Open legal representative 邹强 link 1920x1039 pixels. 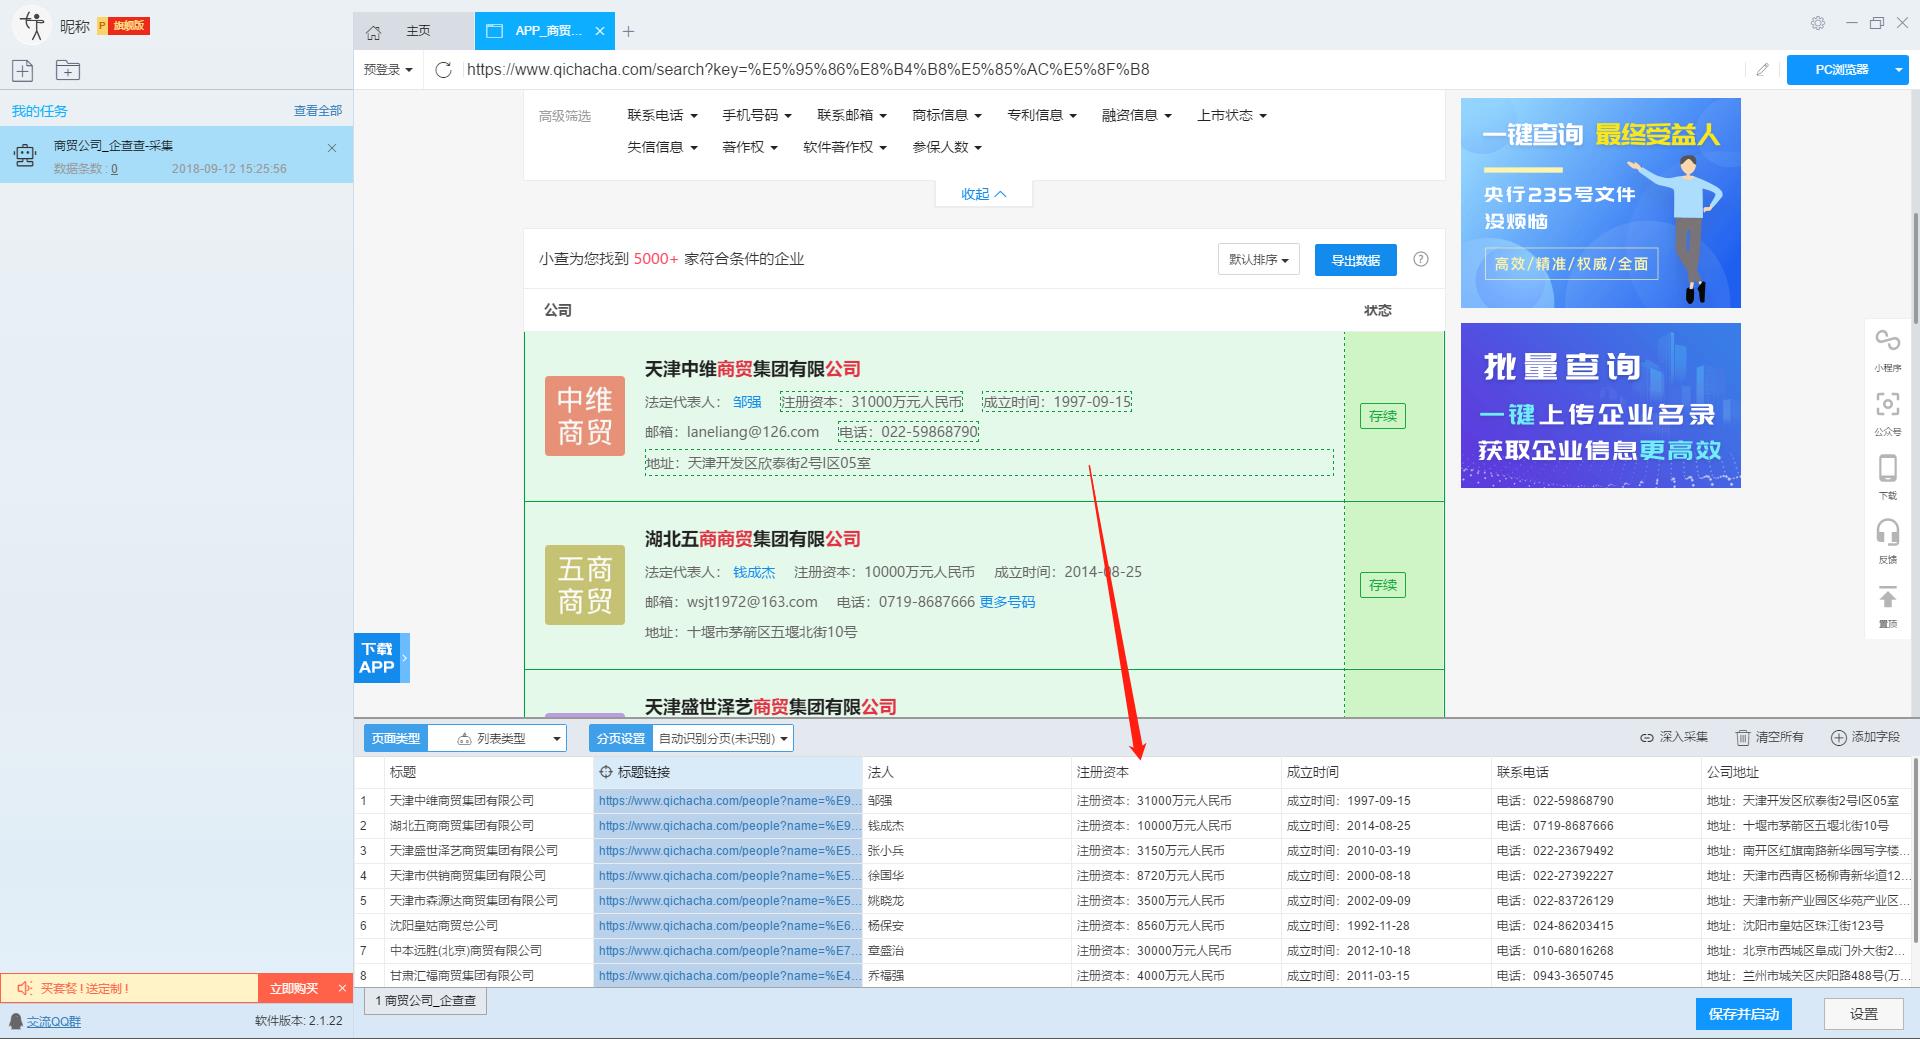(747, 402)
